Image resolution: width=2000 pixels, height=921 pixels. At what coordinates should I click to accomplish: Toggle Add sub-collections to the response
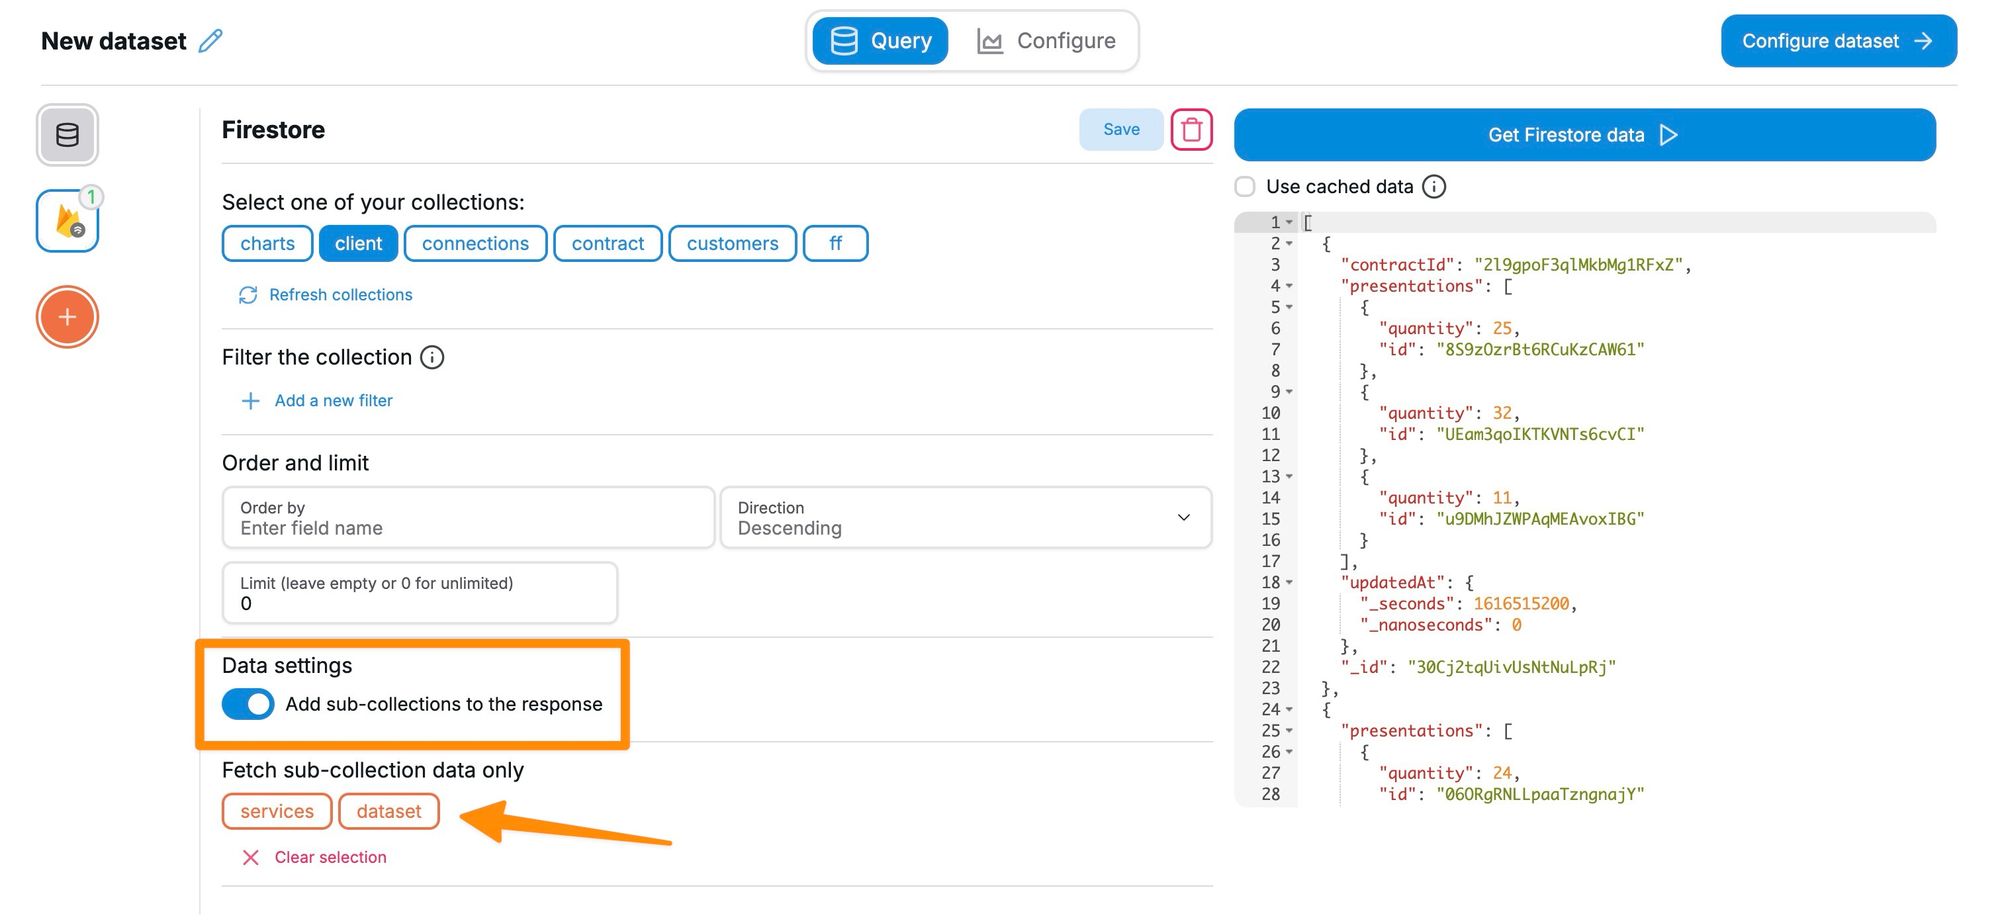pos(248,704)
